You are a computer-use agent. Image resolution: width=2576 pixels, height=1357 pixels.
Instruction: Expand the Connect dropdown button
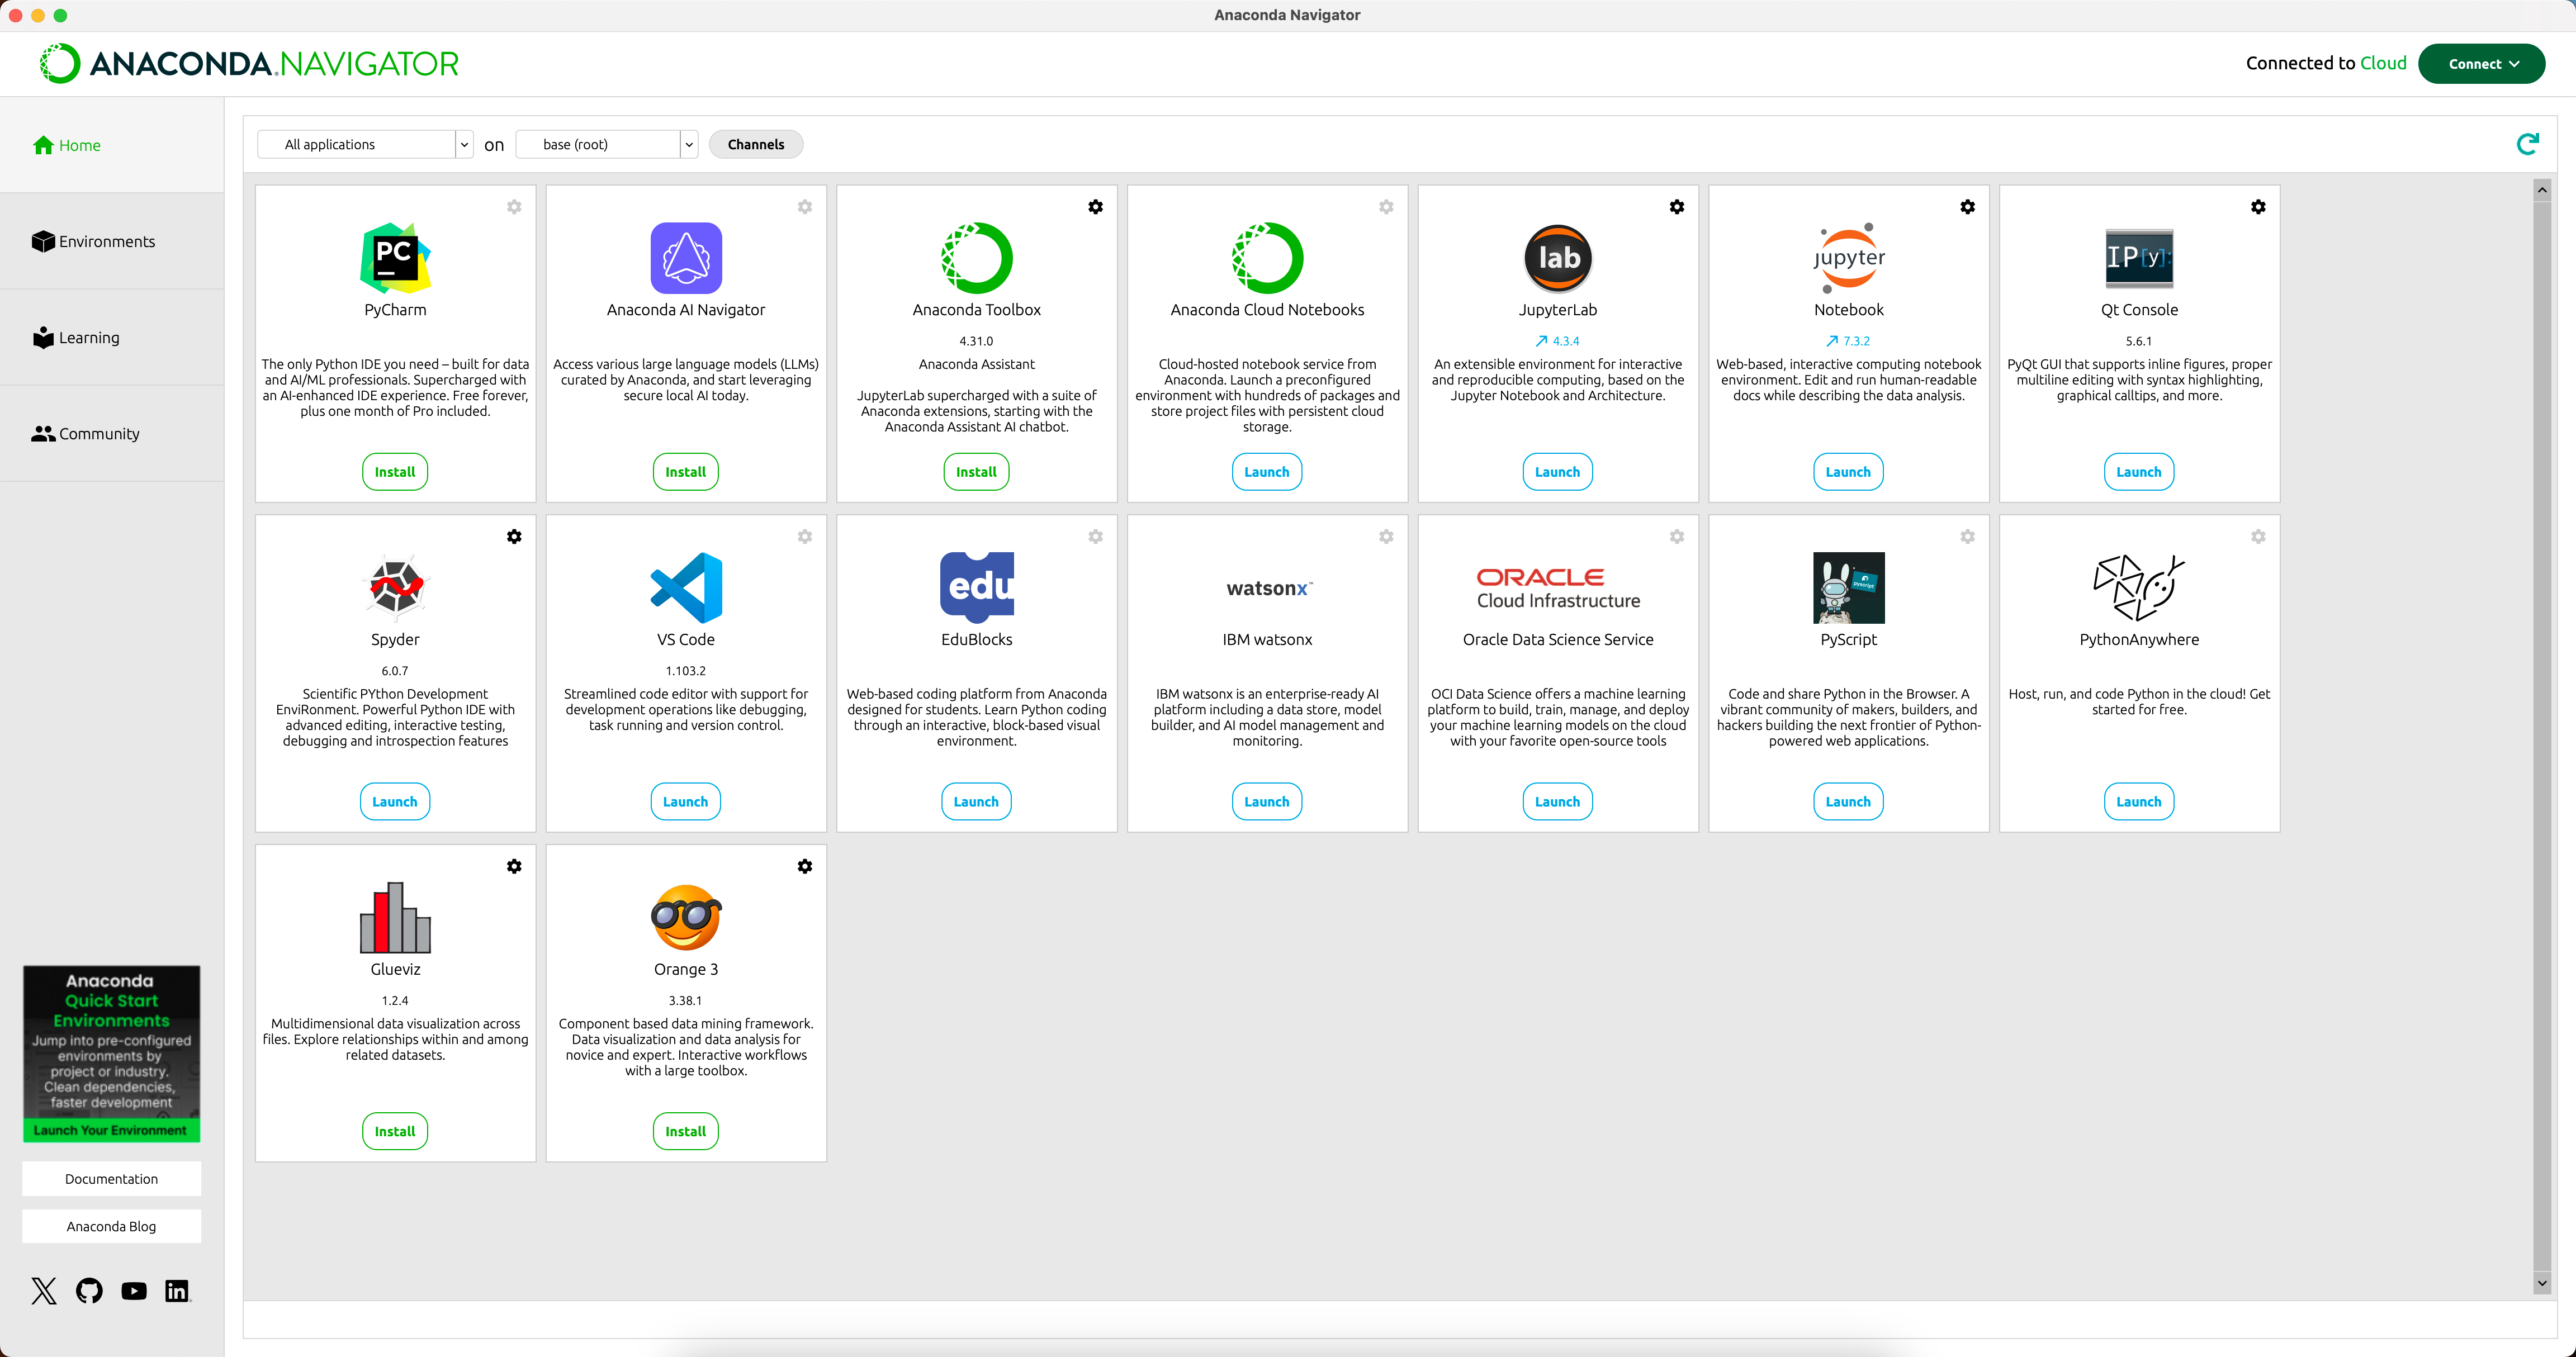[x=2481, y=64]
